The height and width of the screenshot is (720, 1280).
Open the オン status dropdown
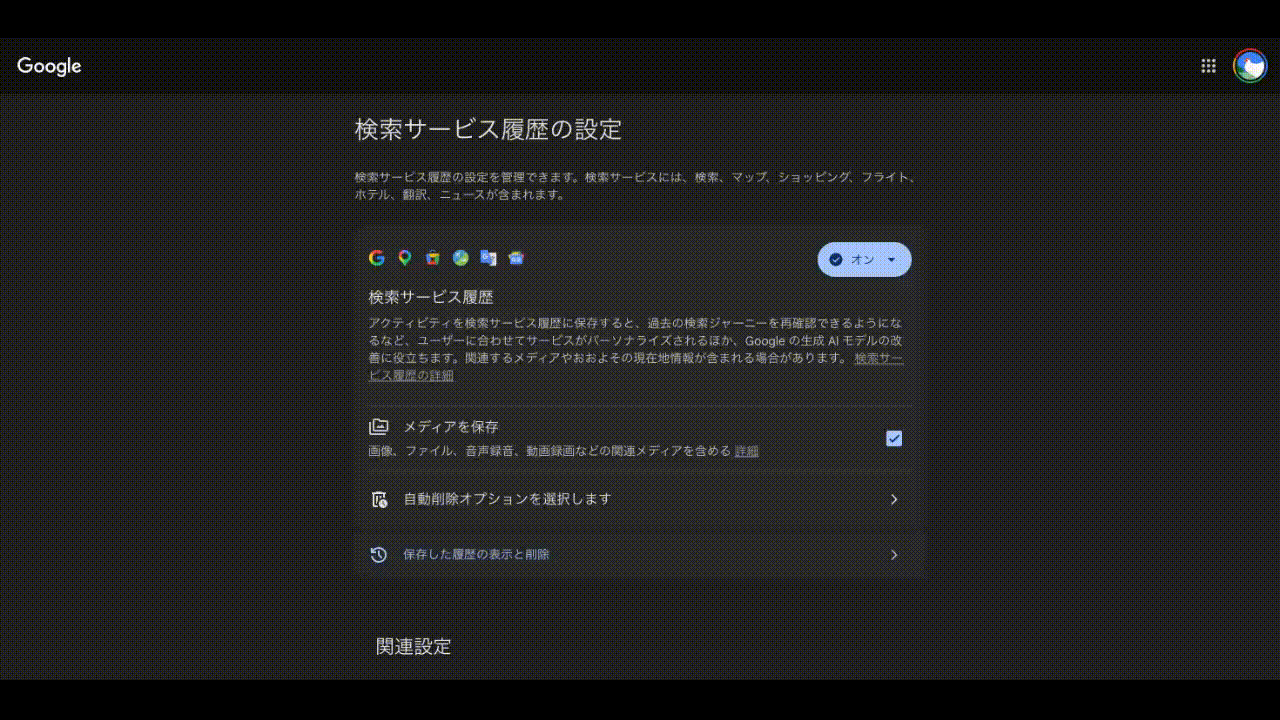pyautogui.click(x=864, y=259)
